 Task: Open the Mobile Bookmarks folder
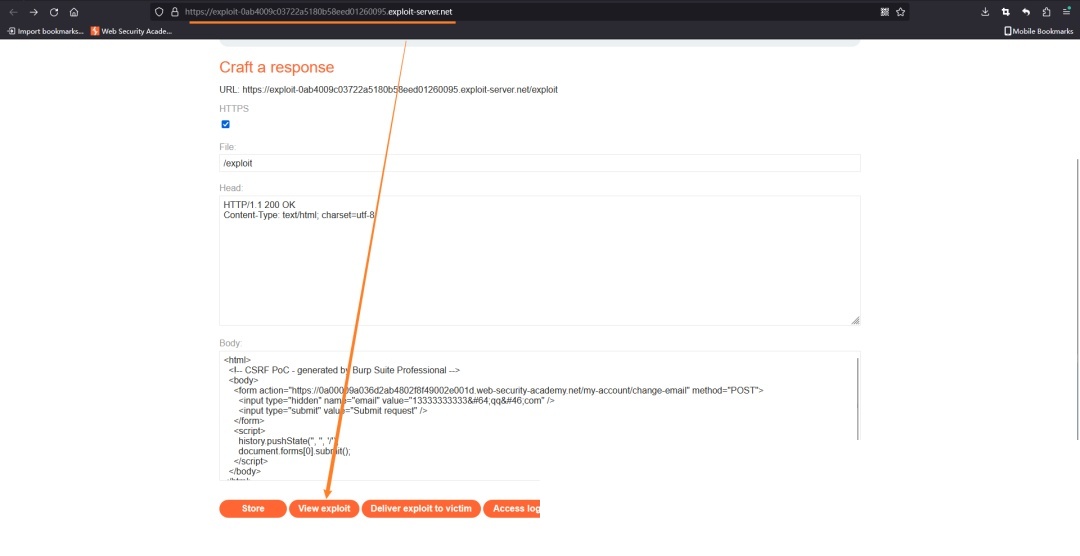pyautogui.click(x=1039, y=31)
